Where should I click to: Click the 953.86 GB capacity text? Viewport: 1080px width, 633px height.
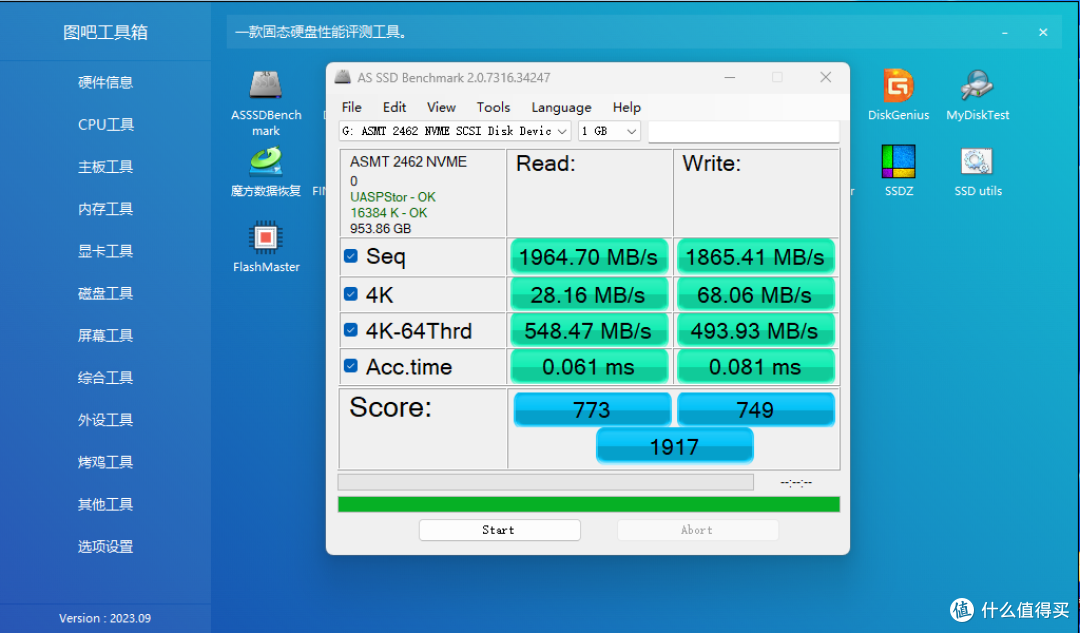click(380, 229)
